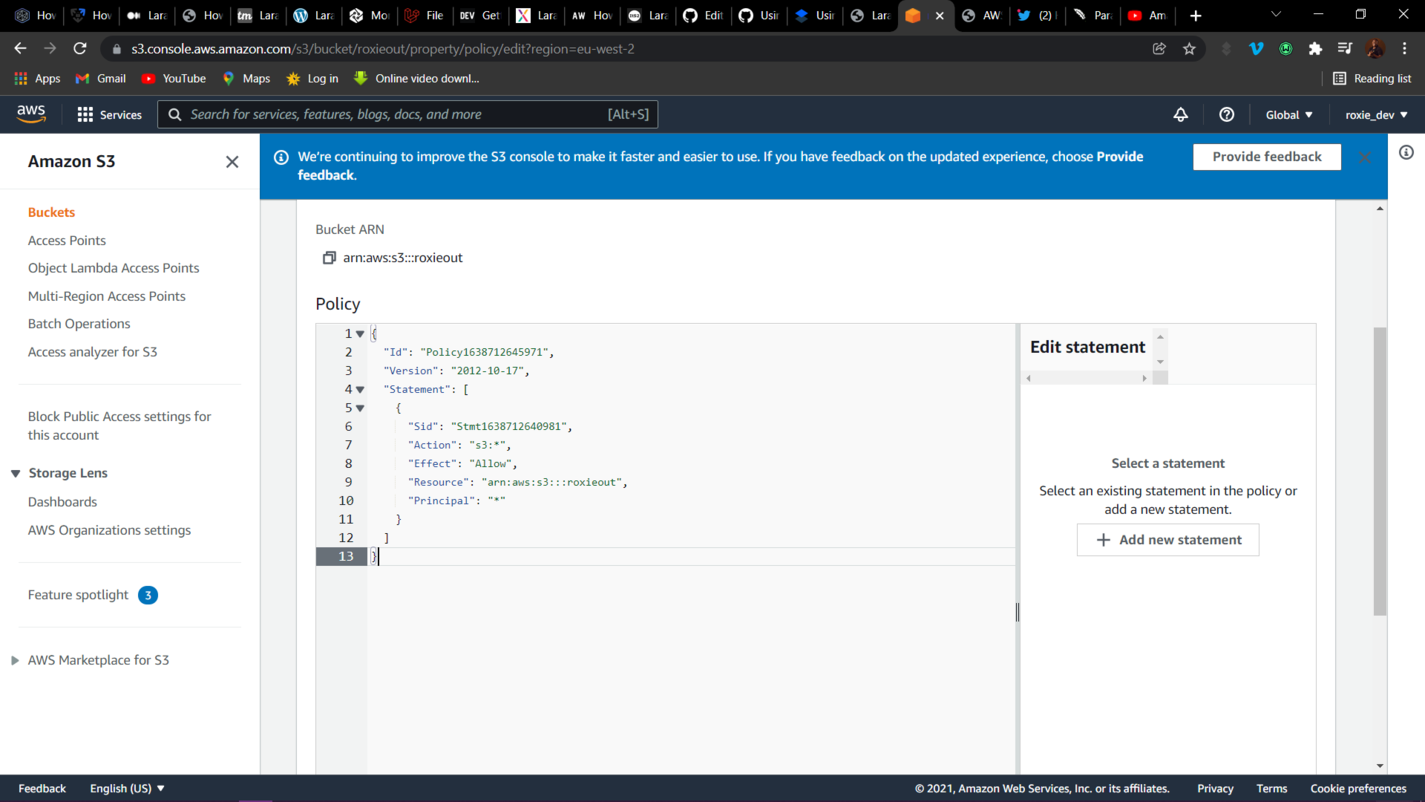Collapse the Storage Lens section
This screenshot has width=1425, height=802.
pyautogui.click(x=16, y=473)
